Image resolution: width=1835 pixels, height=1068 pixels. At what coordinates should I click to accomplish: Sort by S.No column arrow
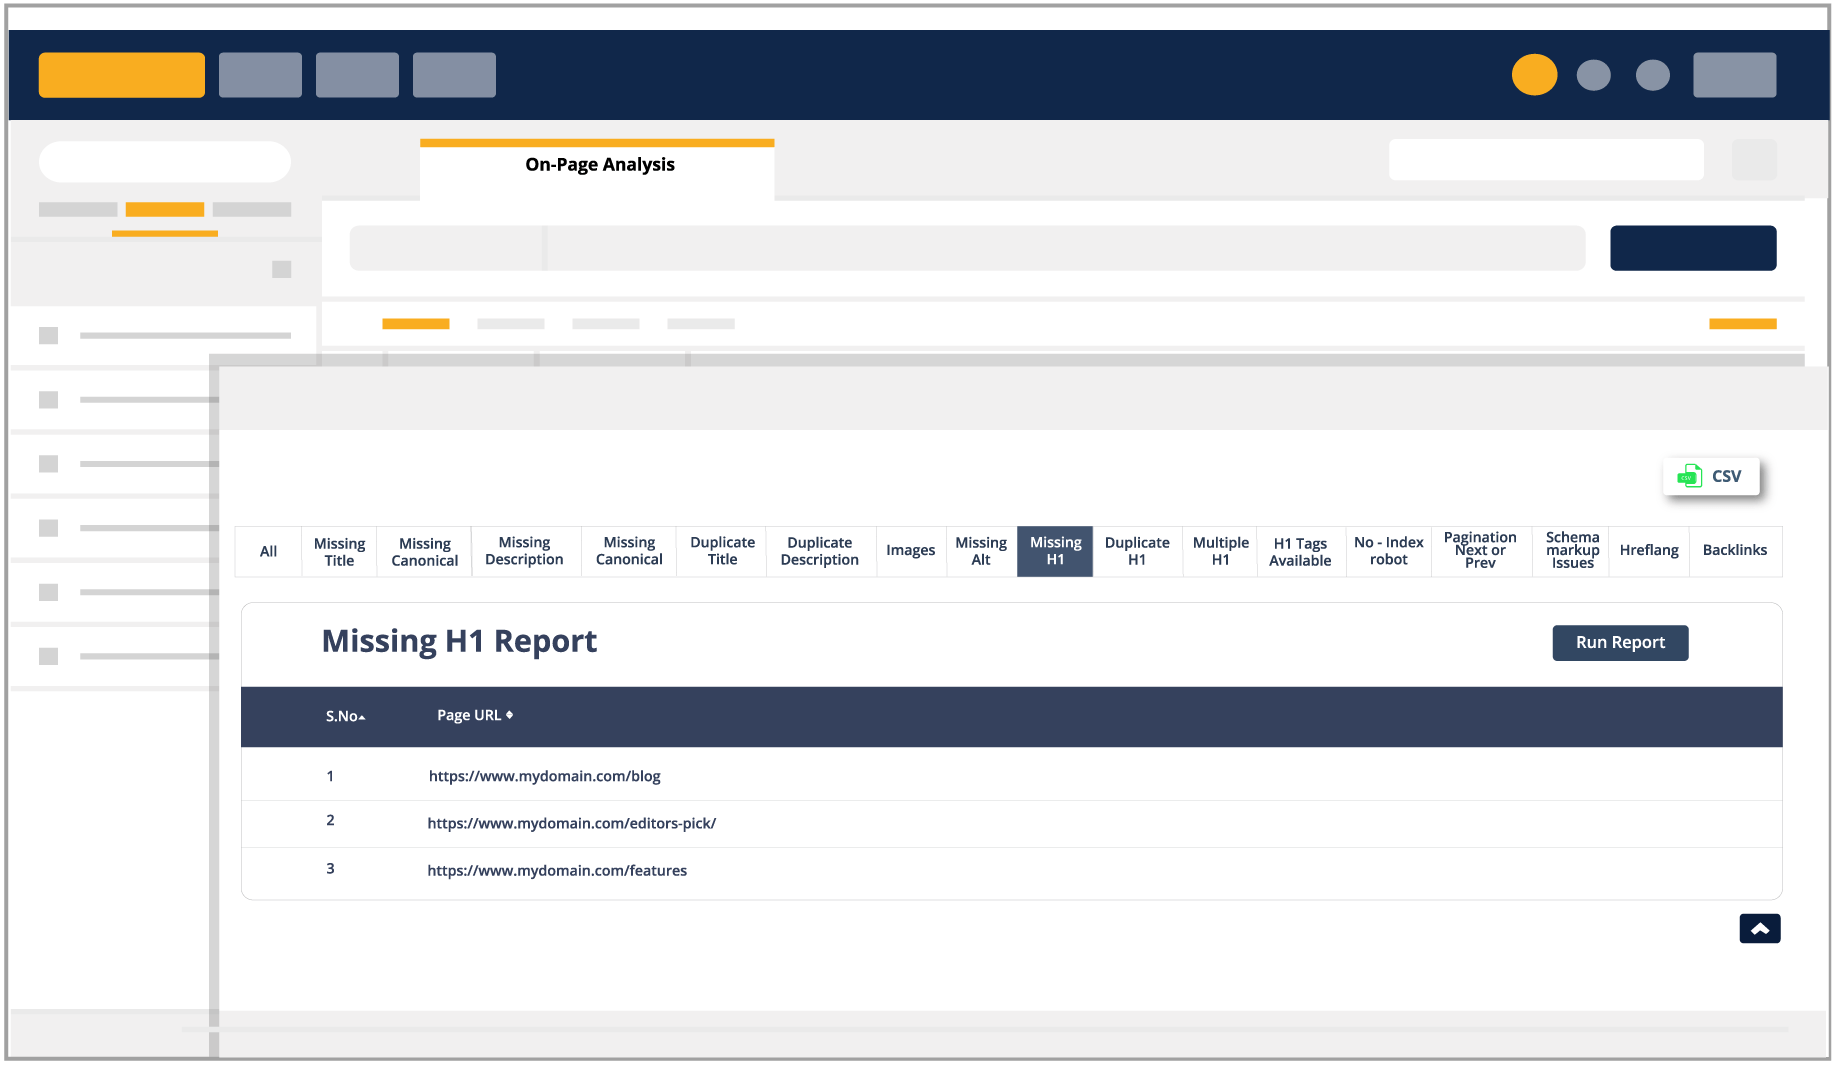point(361,717)
